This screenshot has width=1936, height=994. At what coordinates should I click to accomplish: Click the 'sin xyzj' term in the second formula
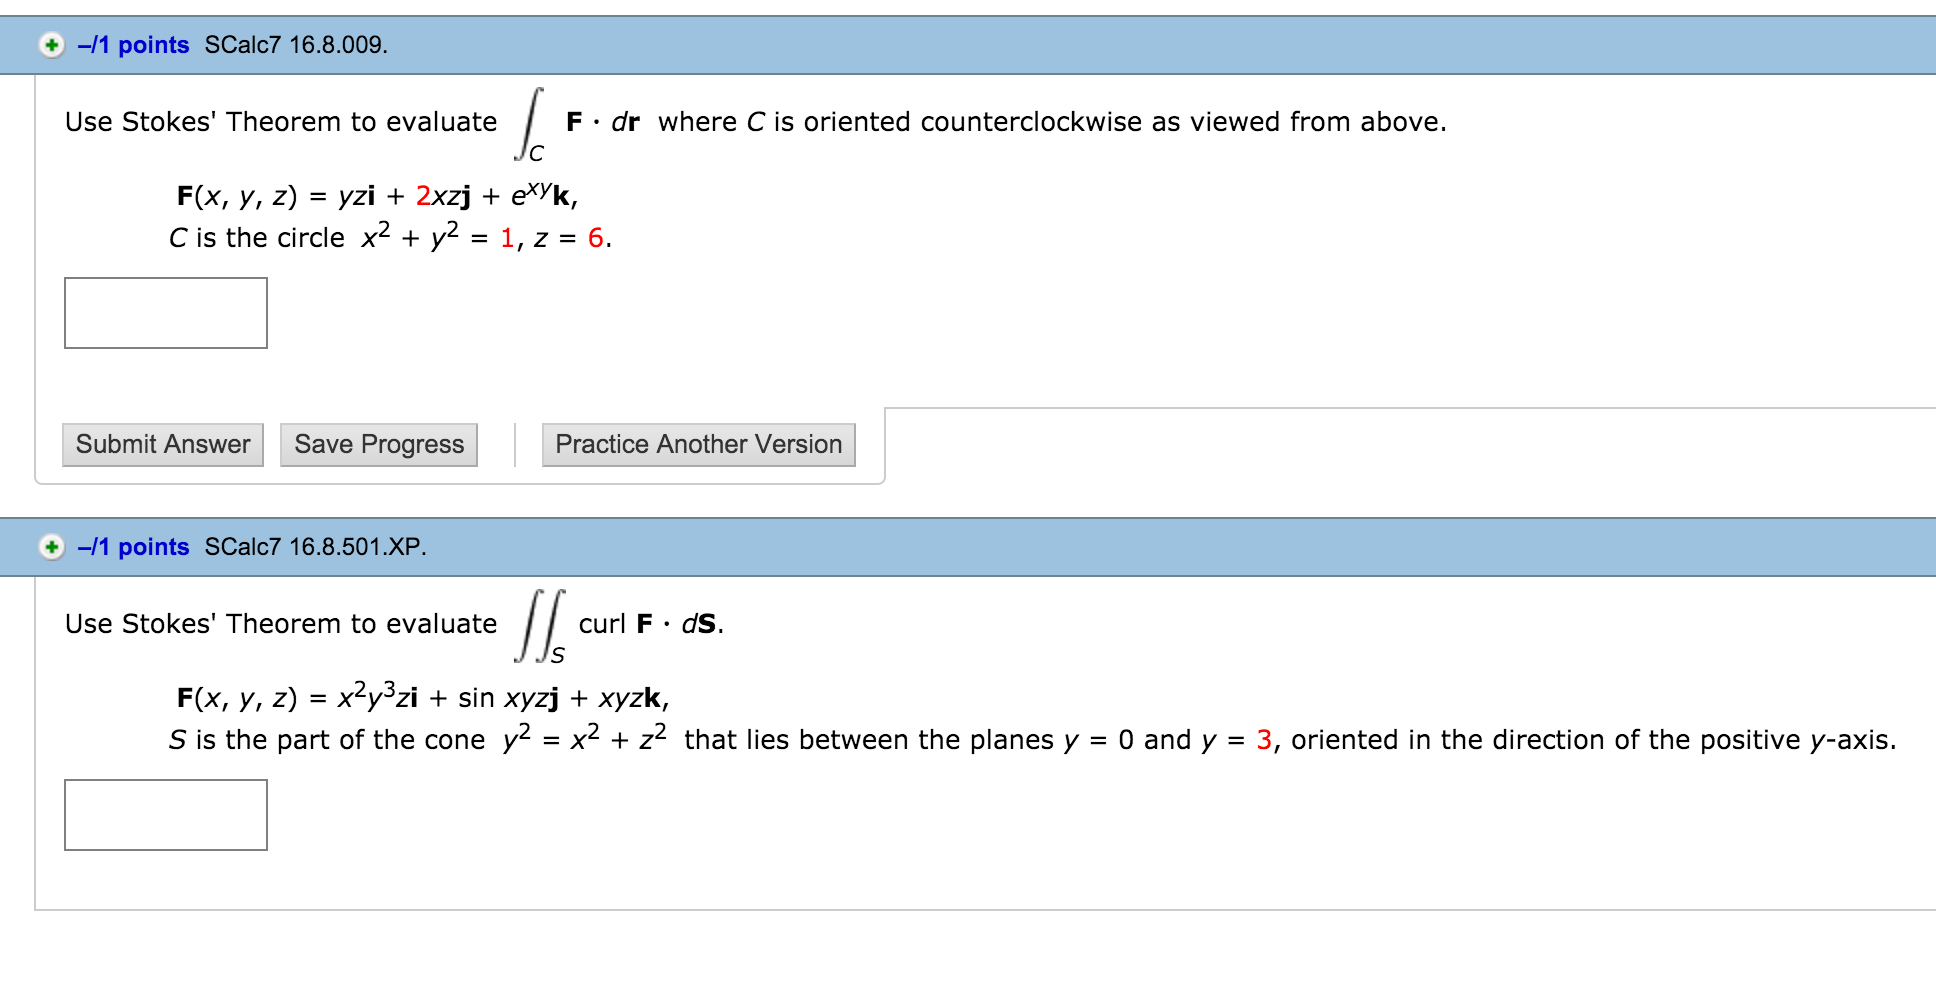click(x=508, y=698)
